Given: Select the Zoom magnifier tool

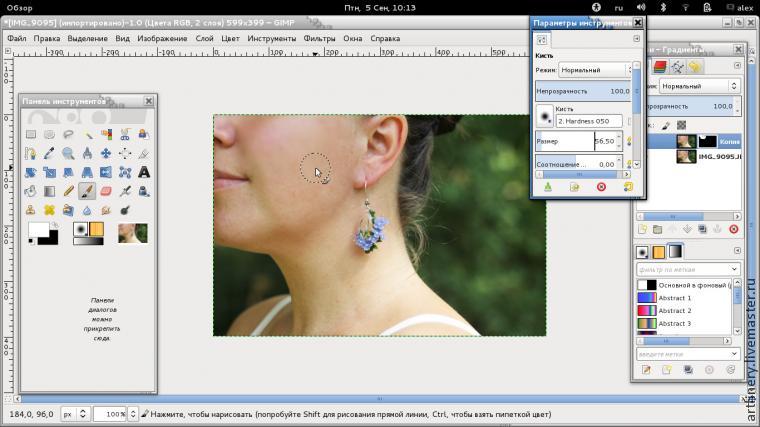Looking at the screenshot, I should (68, 153).
